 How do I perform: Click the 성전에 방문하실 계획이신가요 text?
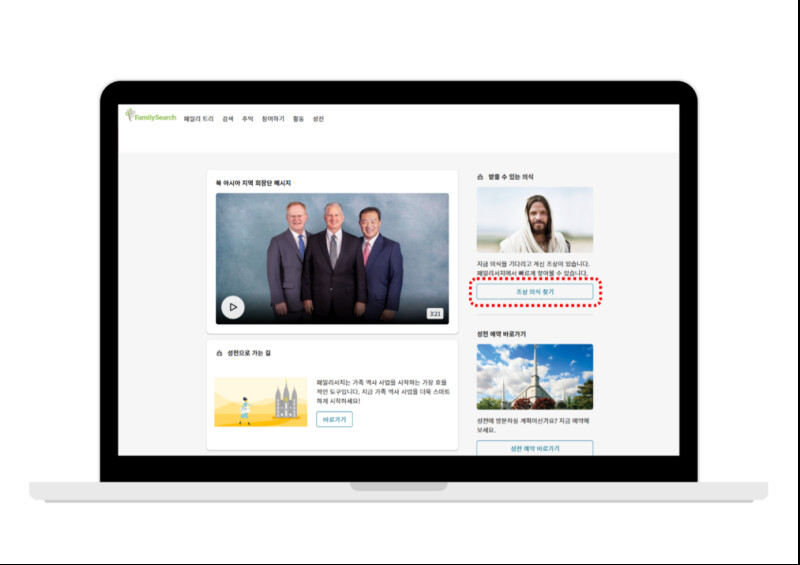click(x=533, y=425)
